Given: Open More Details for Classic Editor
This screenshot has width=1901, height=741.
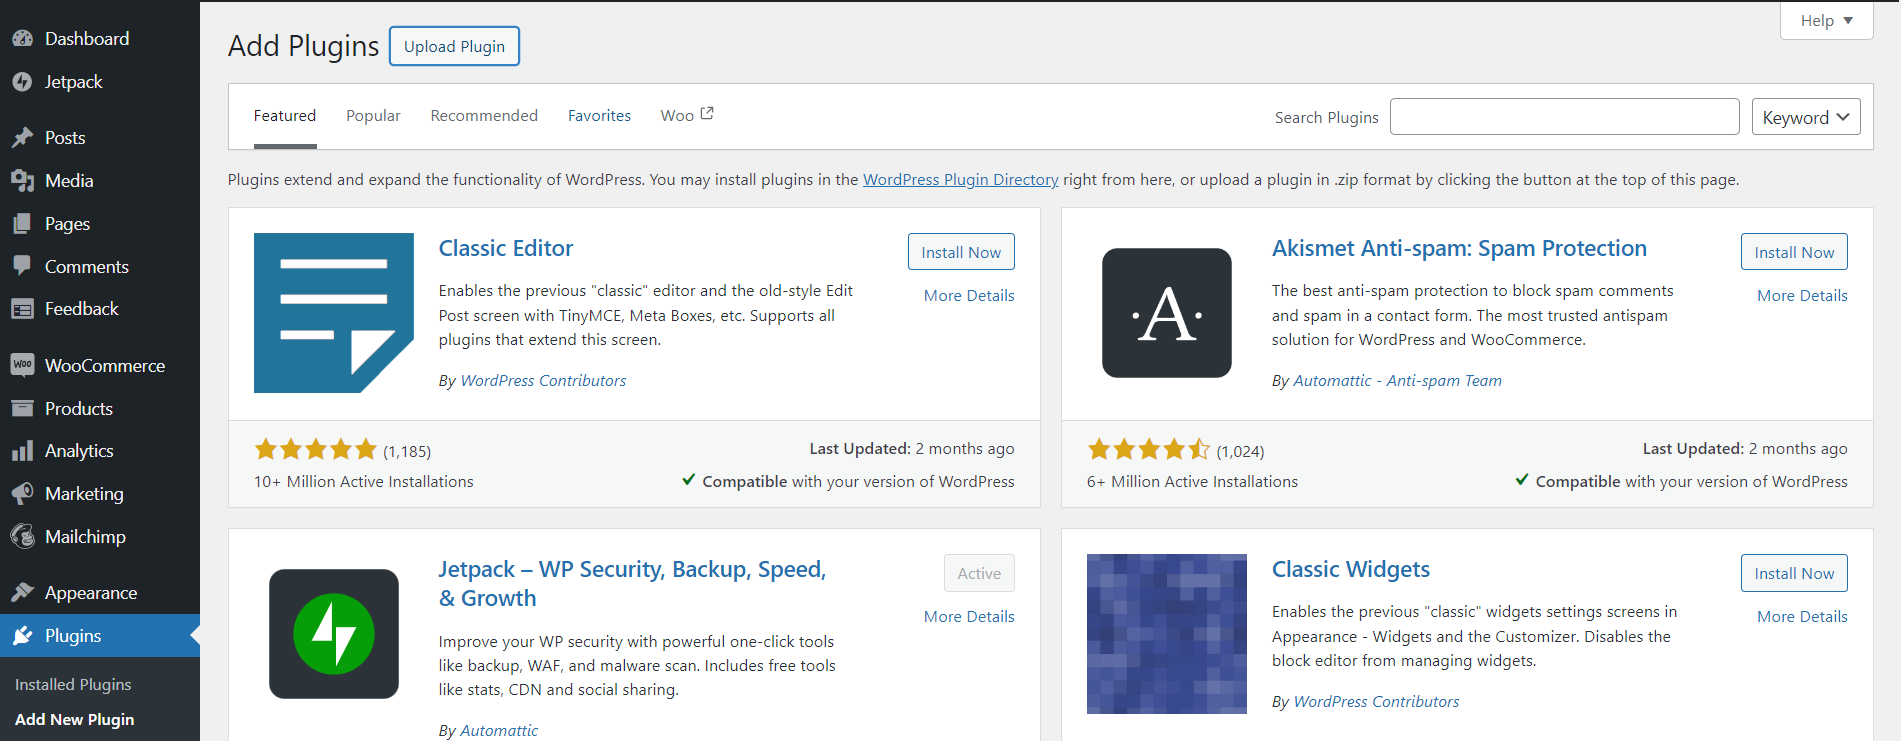Looking at the screenshot, I should [x=969, y=296].
